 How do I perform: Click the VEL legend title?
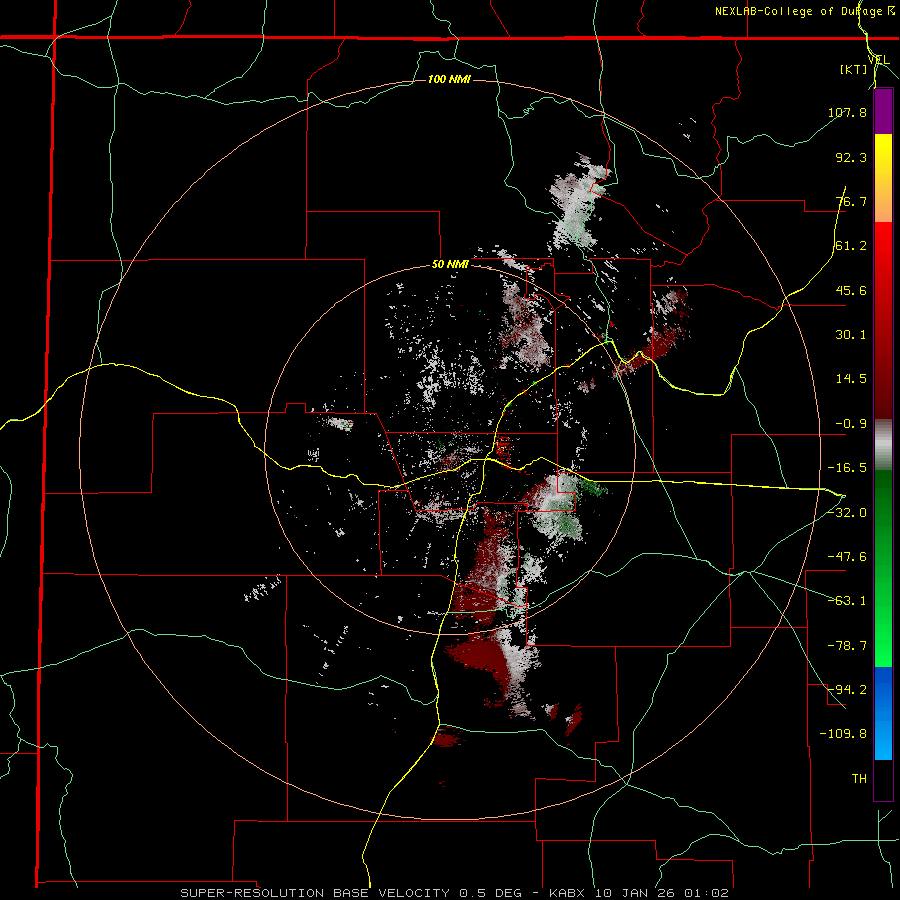point(878,60)
